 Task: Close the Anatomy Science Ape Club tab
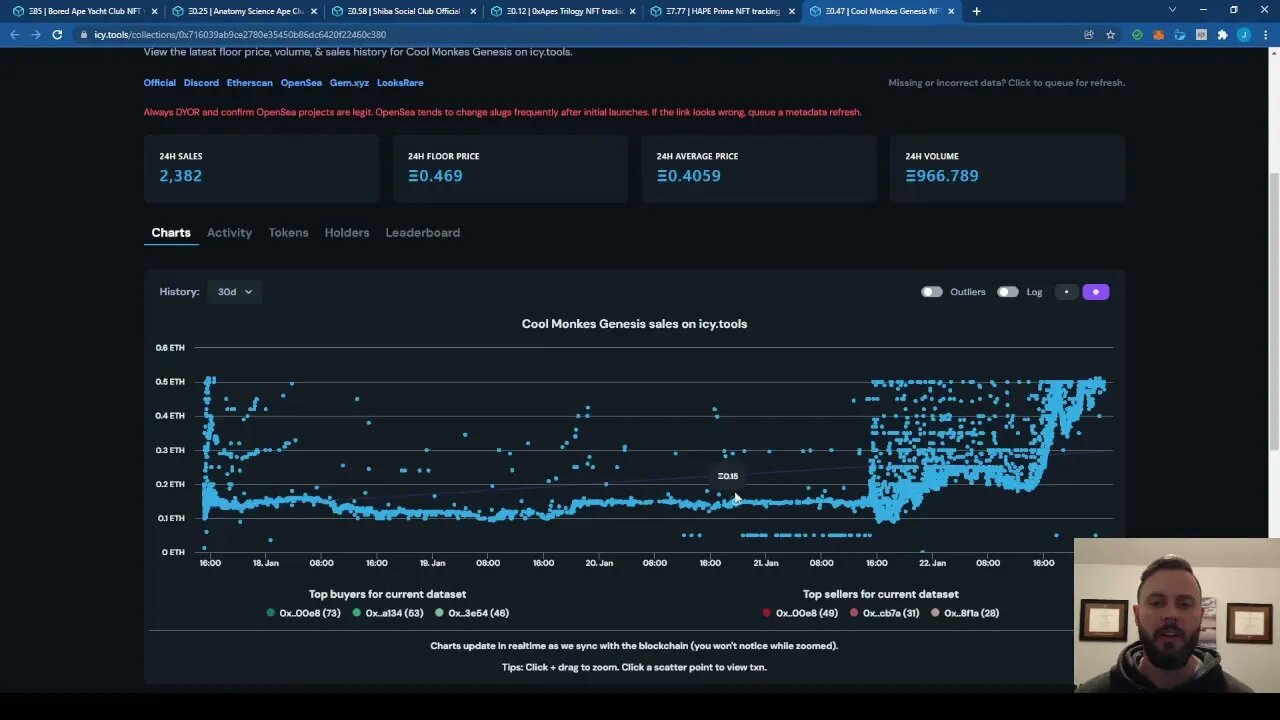tap(314, 11)
